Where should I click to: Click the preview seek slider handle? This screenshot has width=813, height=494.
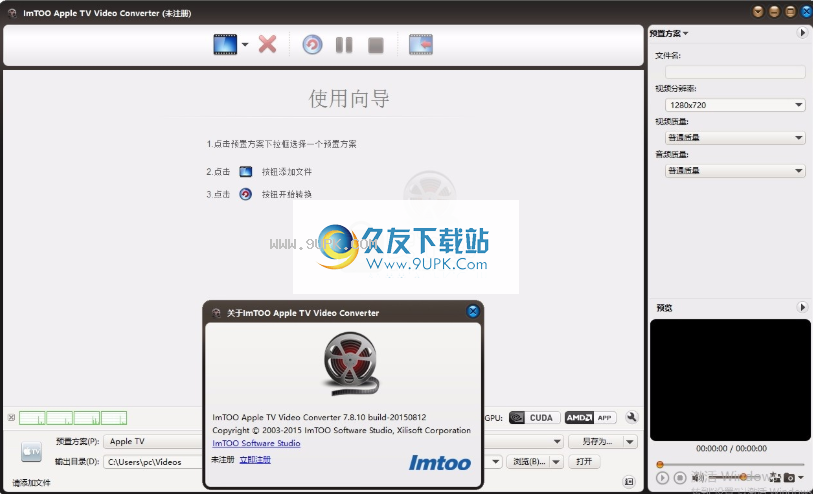[660, 464]
